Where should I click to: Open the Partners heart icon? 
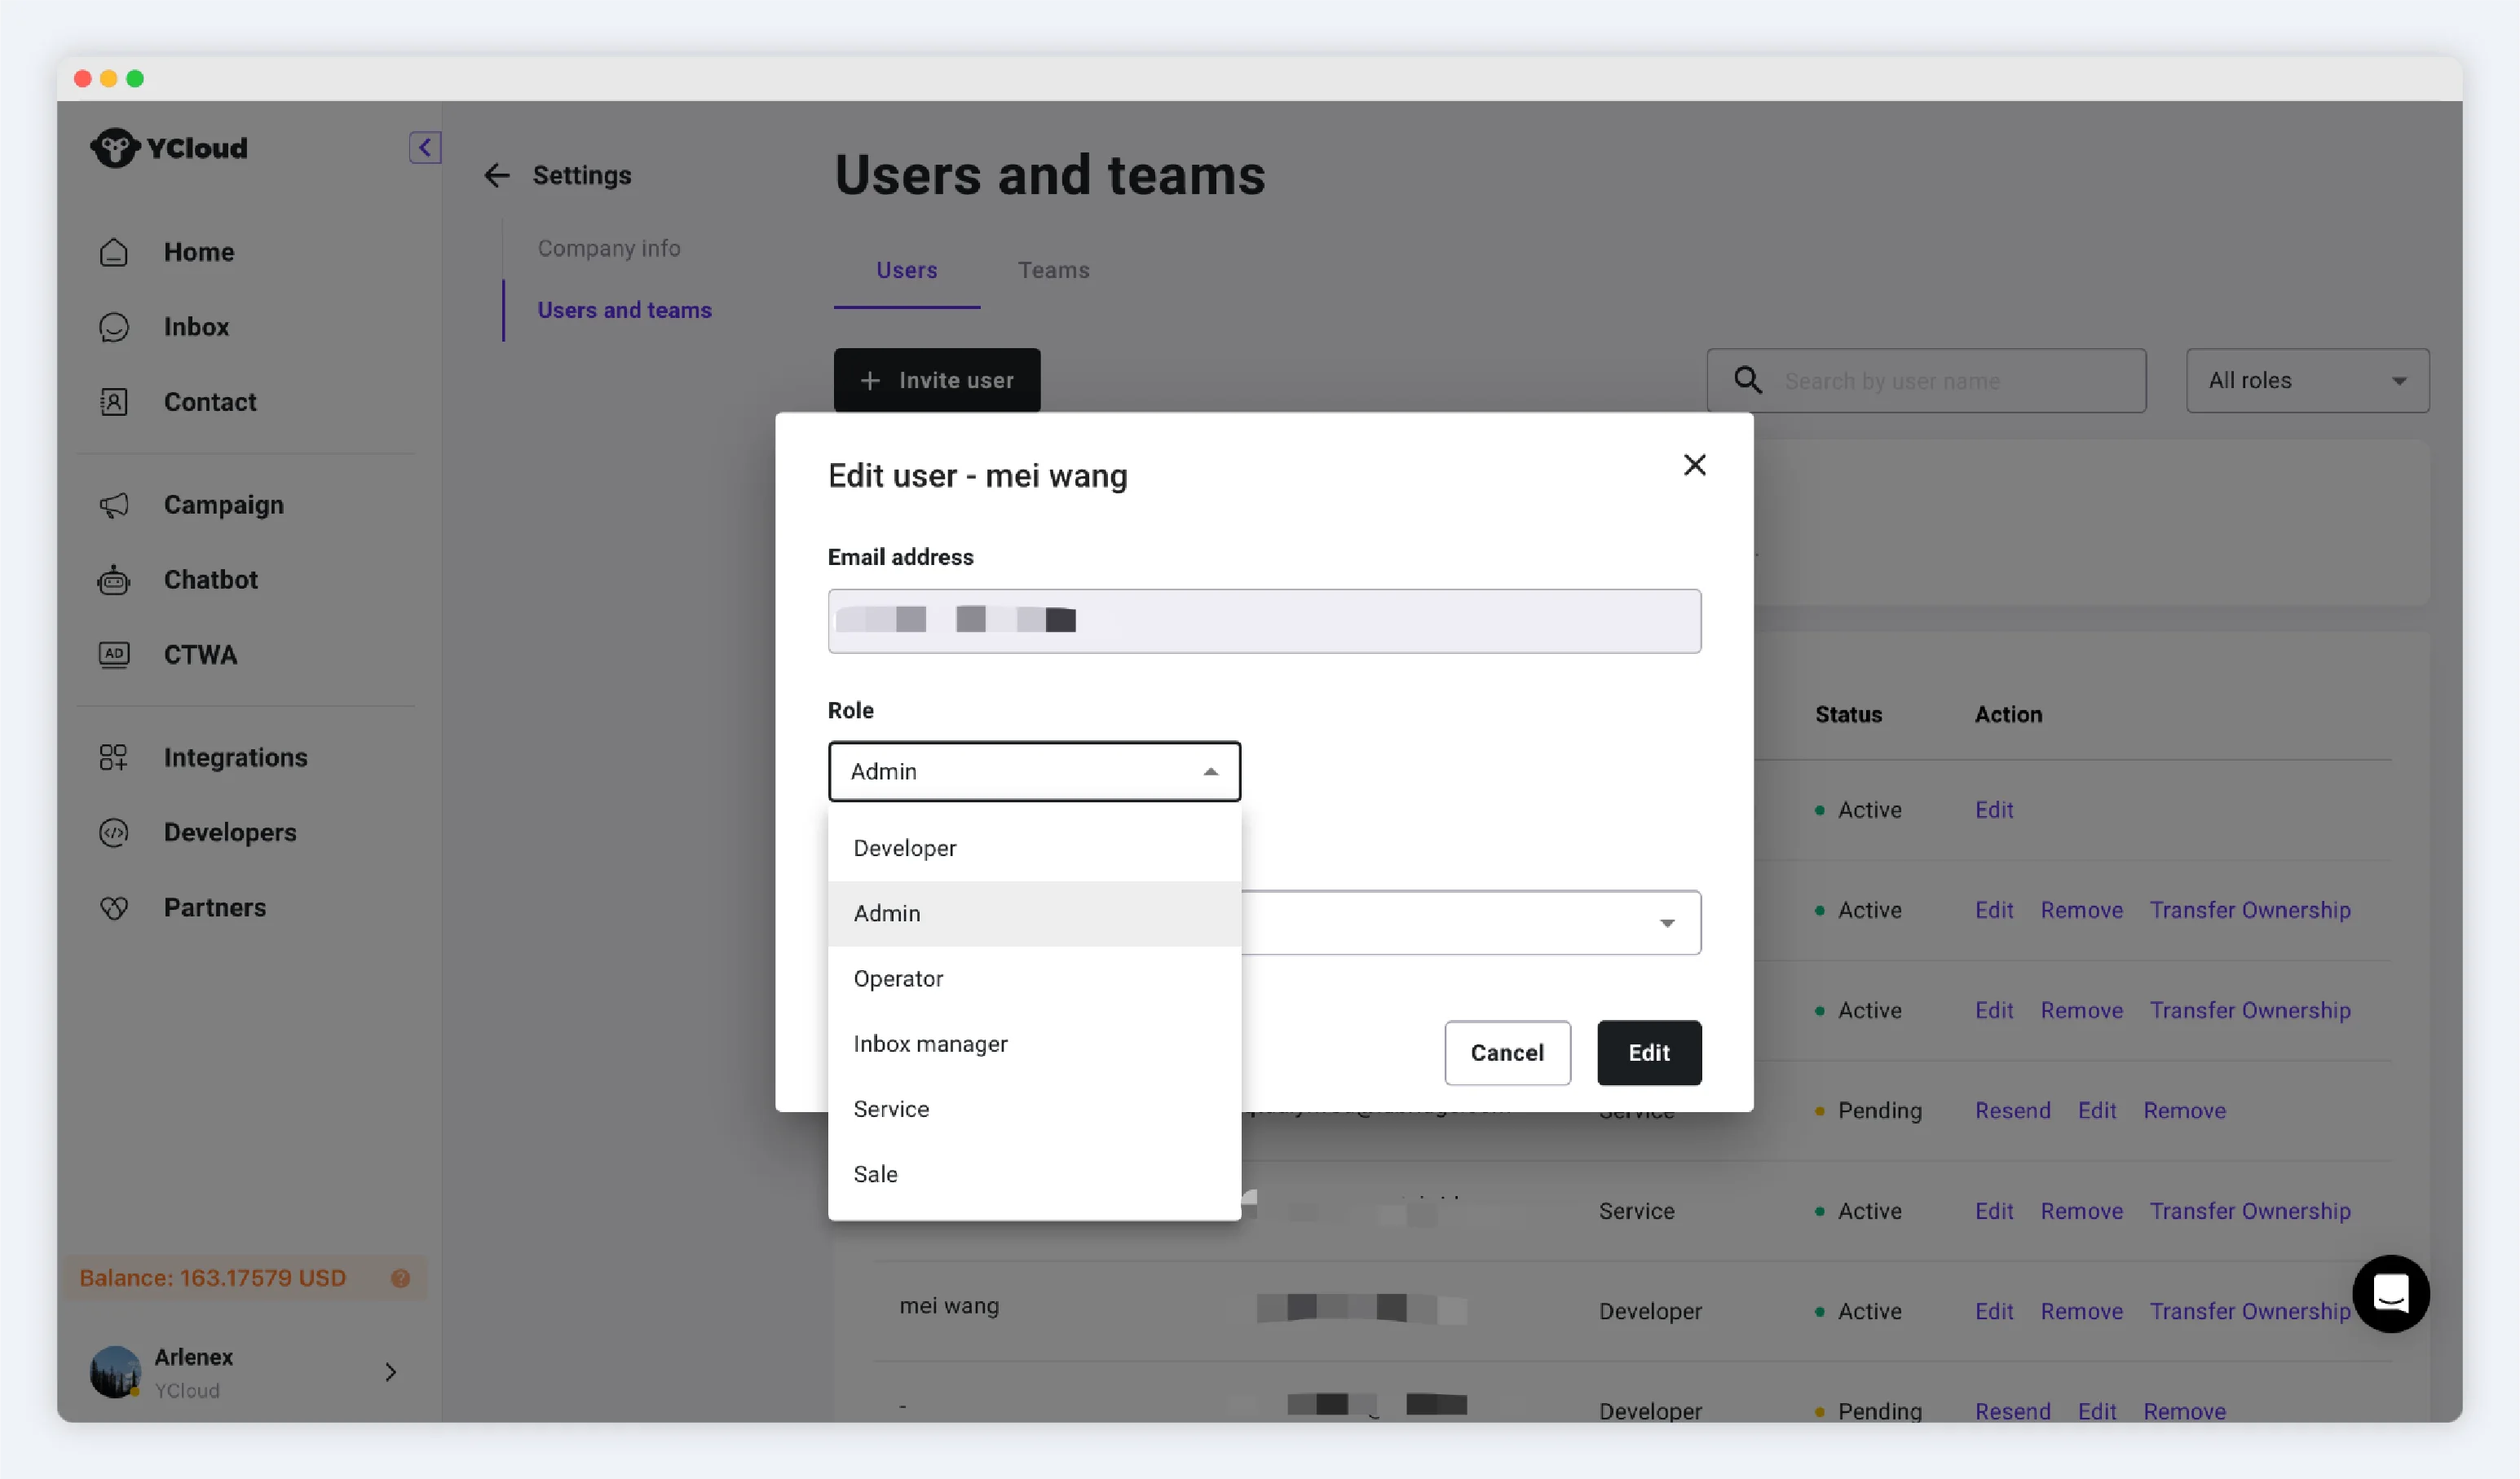(x=114, y=908)
